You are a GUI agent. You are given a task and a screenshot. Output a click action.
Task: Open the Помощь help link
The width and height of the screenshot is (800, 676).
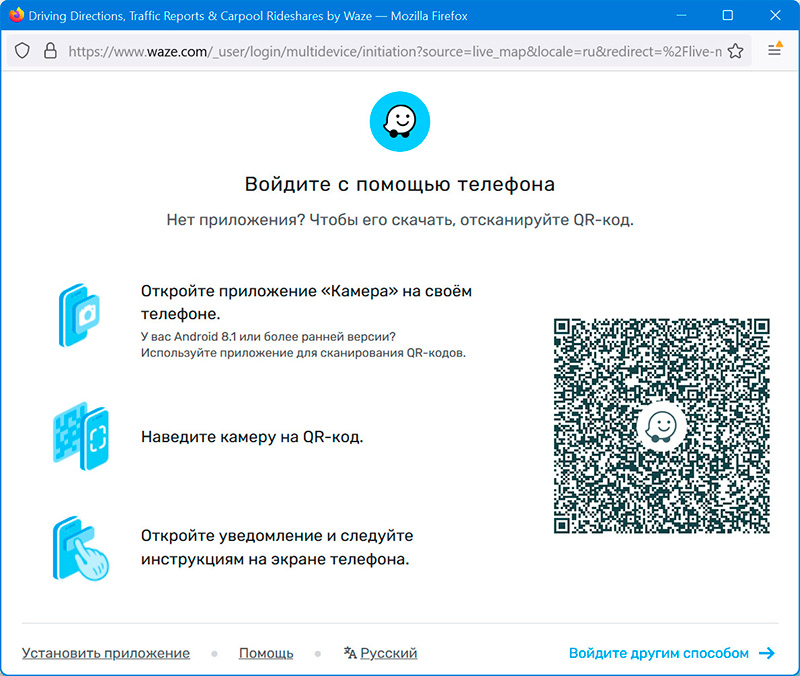[266, 653]
